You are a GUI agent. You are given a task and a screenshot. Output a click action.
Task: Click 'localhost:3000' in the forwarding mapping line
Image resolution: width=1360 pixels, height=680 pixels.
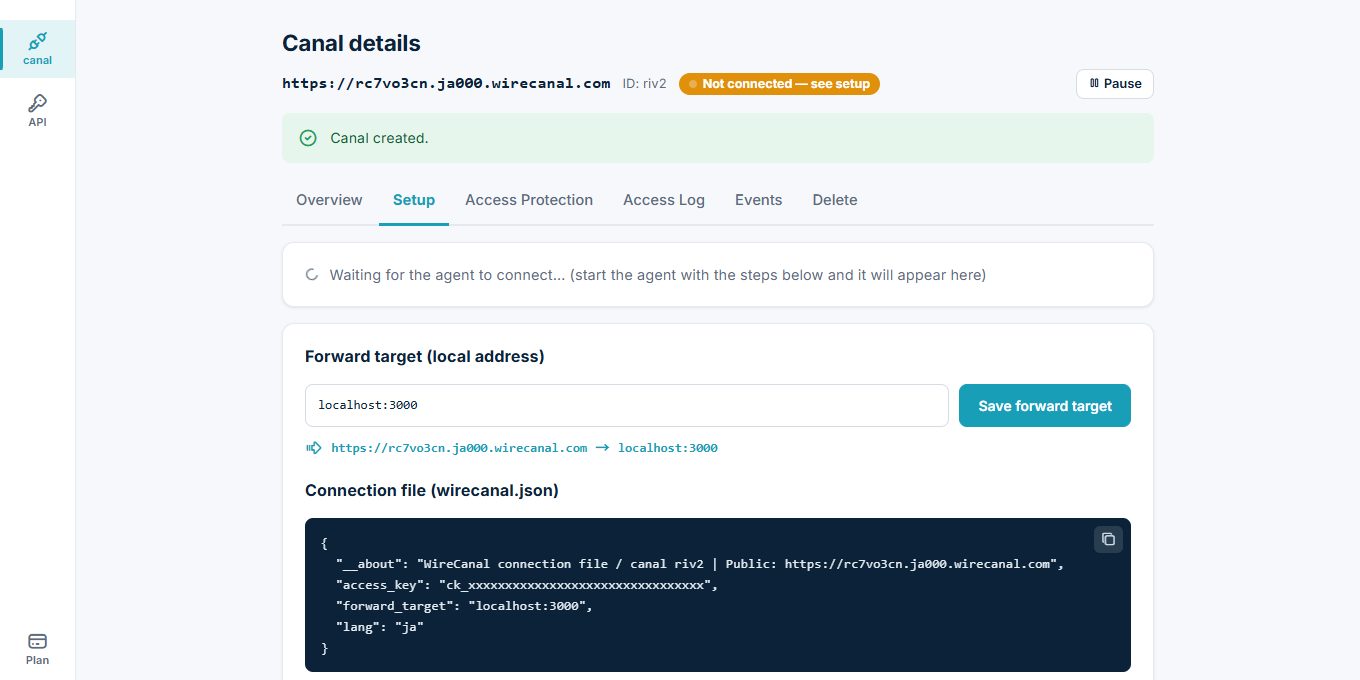click(668, 448)
